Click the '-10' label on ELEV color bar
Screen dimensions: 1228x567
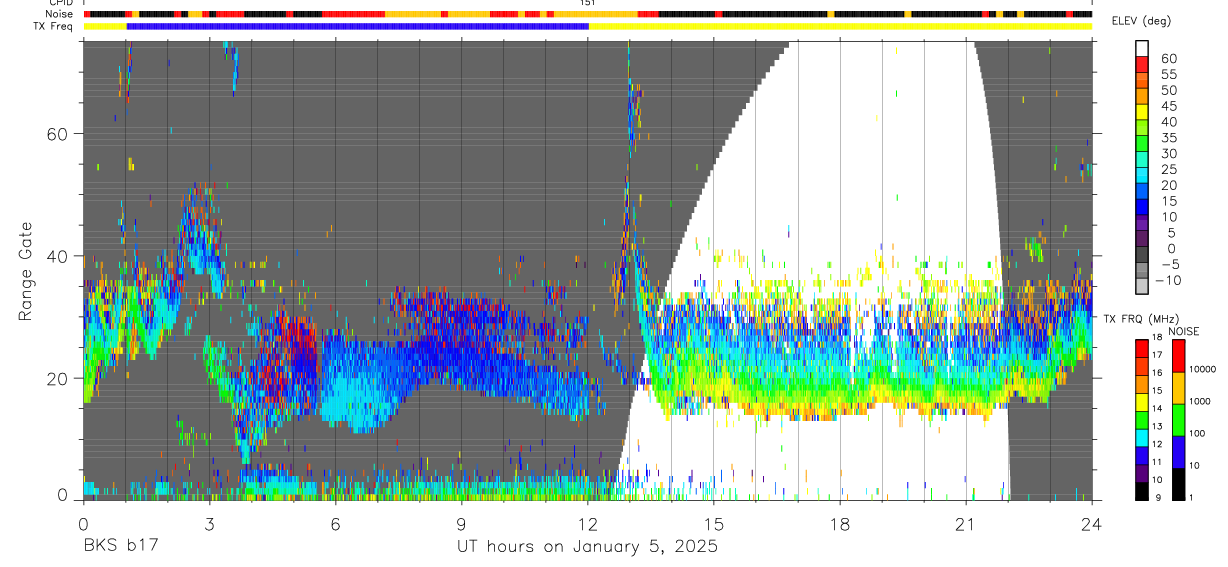pyautogui.click(x=1168, y=280)
